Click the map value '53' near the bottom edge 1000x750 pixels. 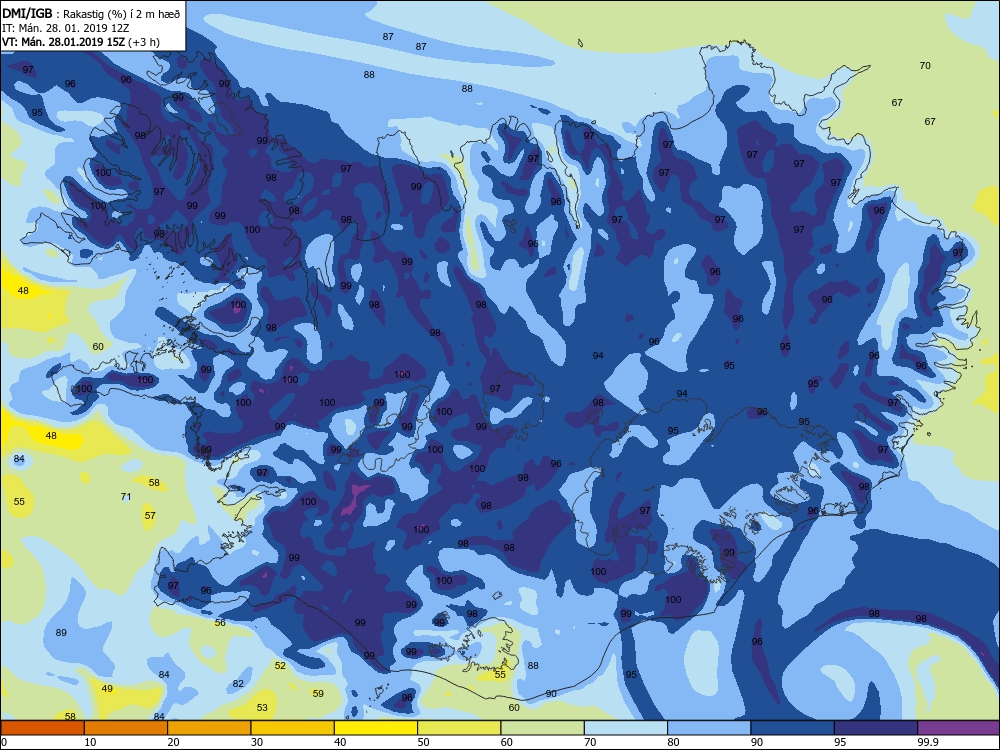tap(262, 707)
